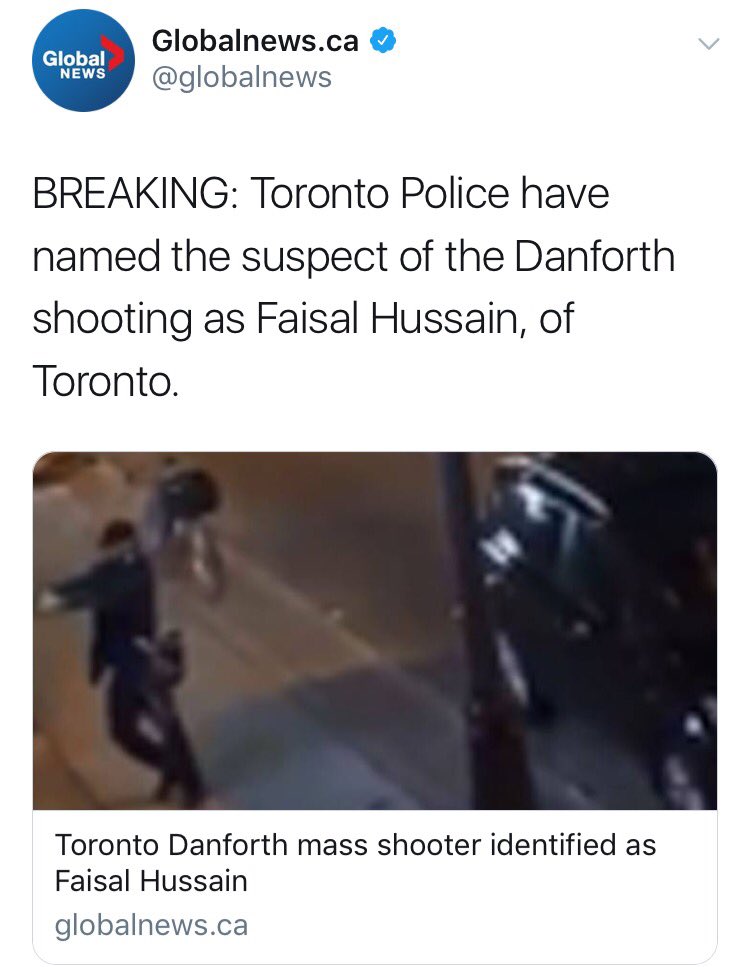Click the blue verified badge

pos(382,41)
